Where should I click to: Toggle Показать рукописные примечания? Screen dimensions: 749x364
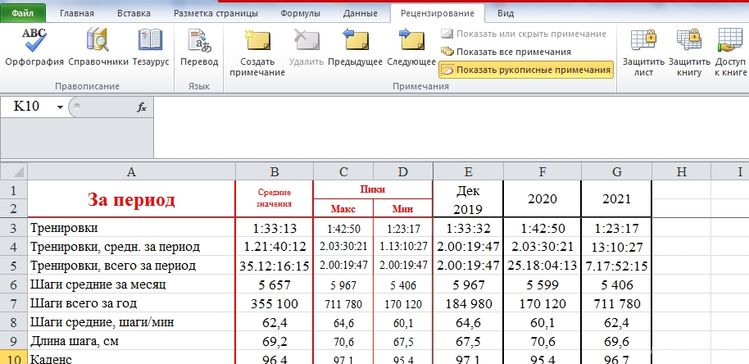coord(526,70)
